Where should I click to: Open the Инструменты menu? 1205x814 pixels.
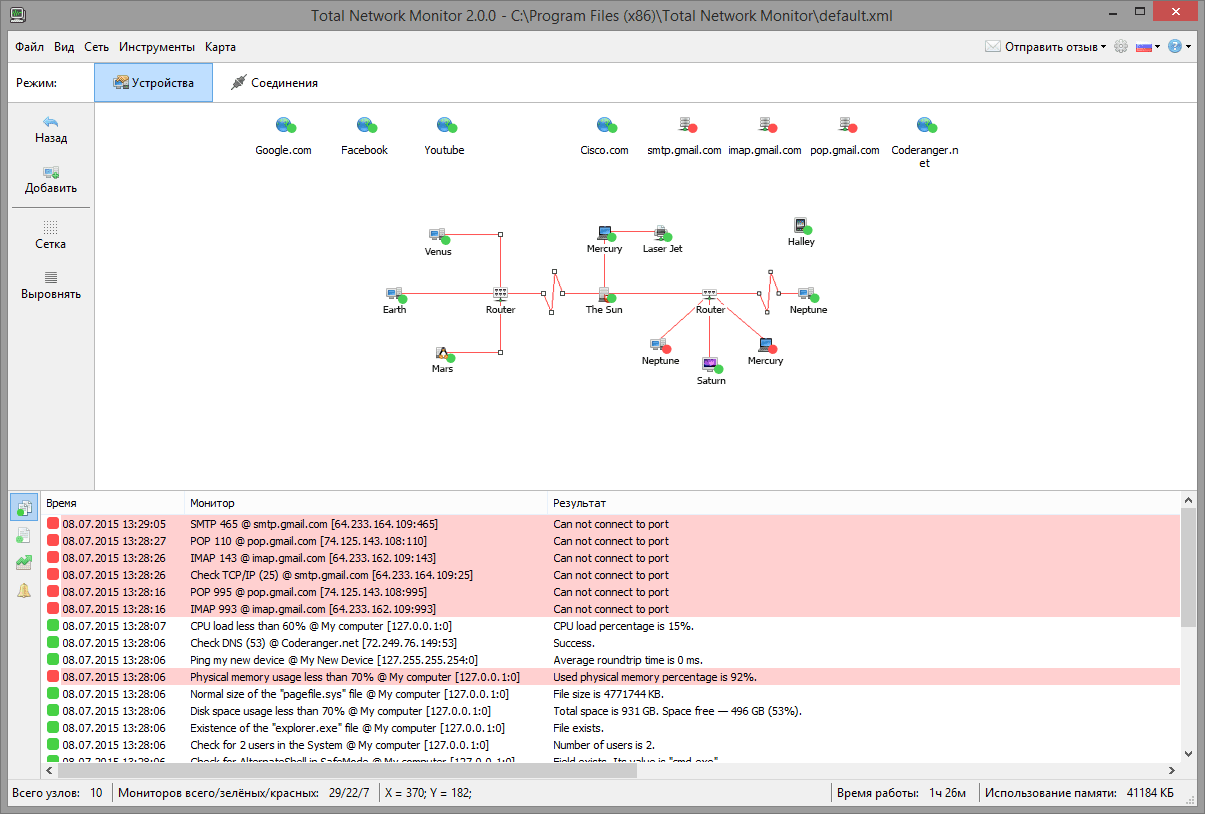click(157, 46)
